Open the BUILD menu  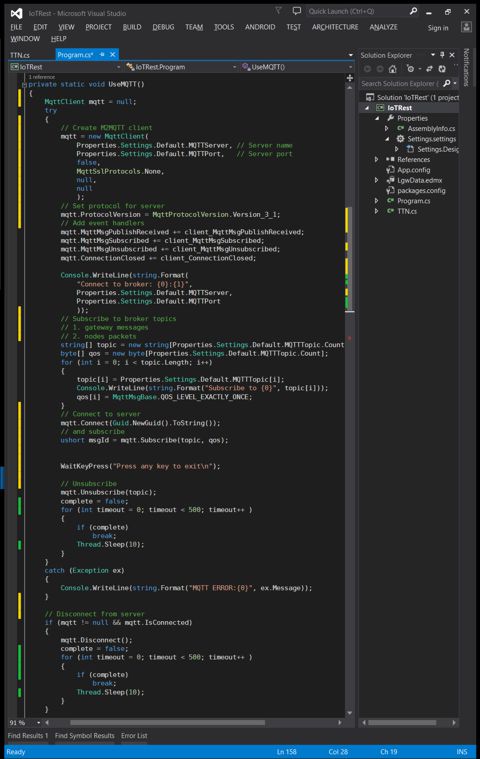(132, 27)
